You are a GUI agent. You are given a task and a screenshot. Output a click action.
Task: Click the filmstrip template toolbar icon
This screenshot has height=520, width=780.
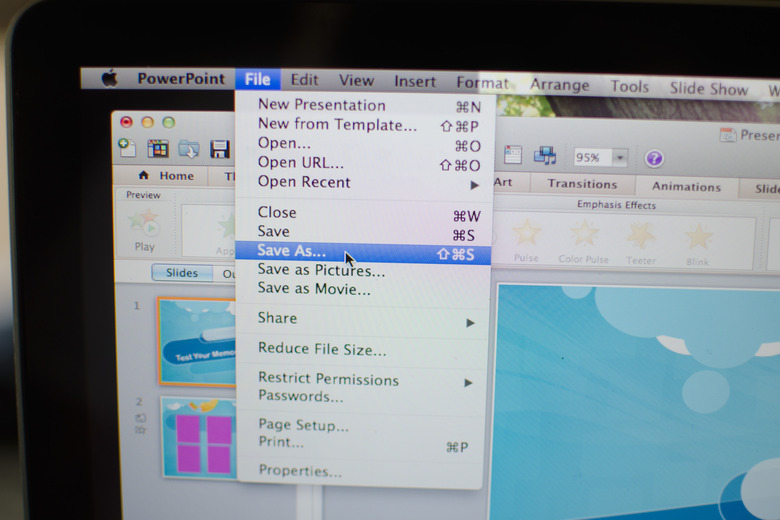(x=158, y=149)
